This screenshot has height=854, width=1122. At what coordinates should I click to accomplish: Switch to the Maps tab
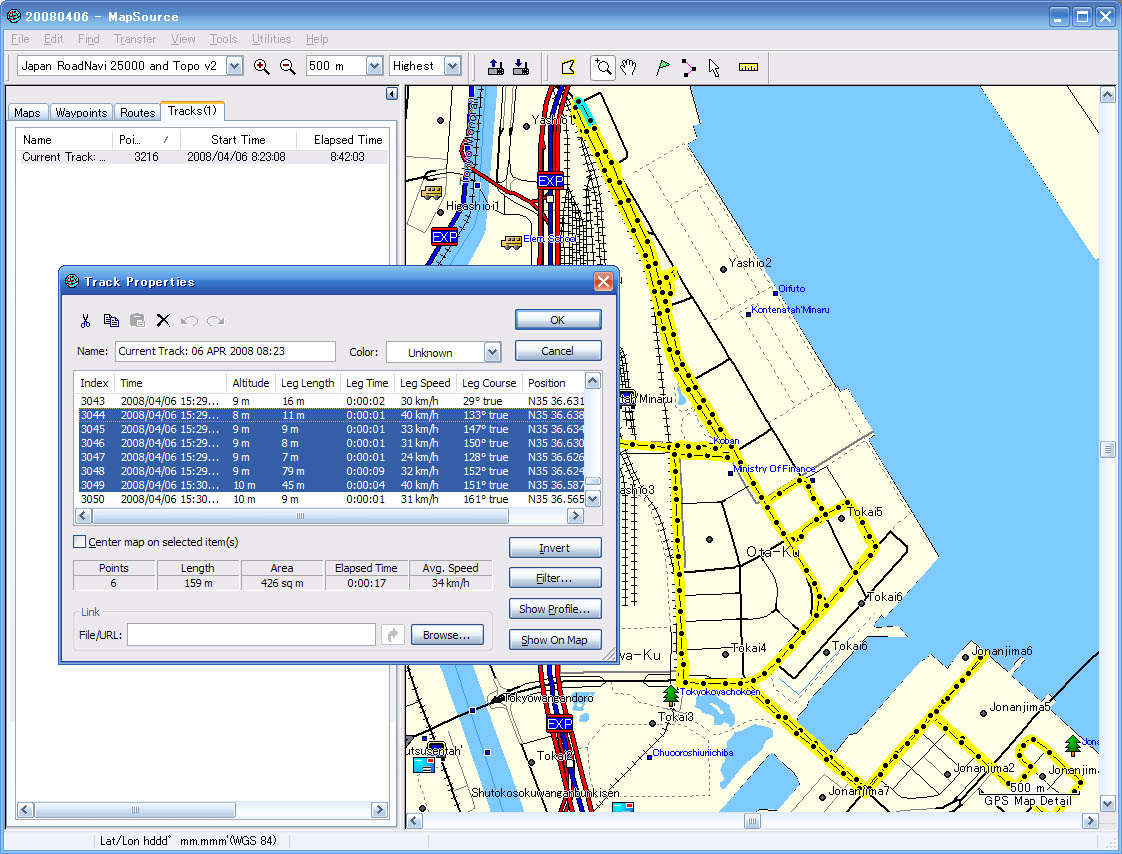28,112
